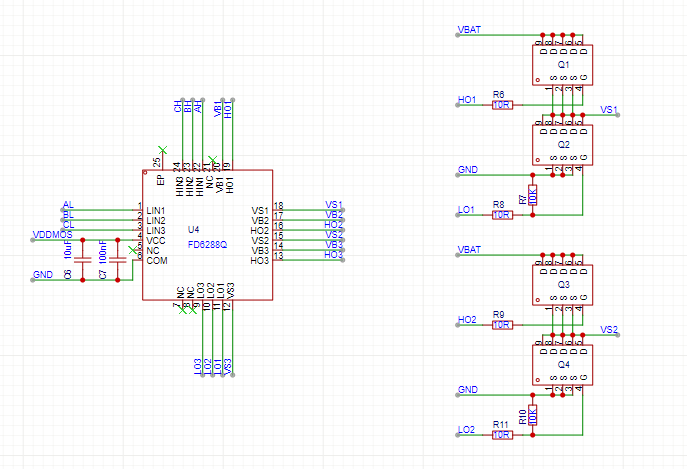Click the VS1 net label beside Q1
Screen dimensions: 687x469
point(609,108)
